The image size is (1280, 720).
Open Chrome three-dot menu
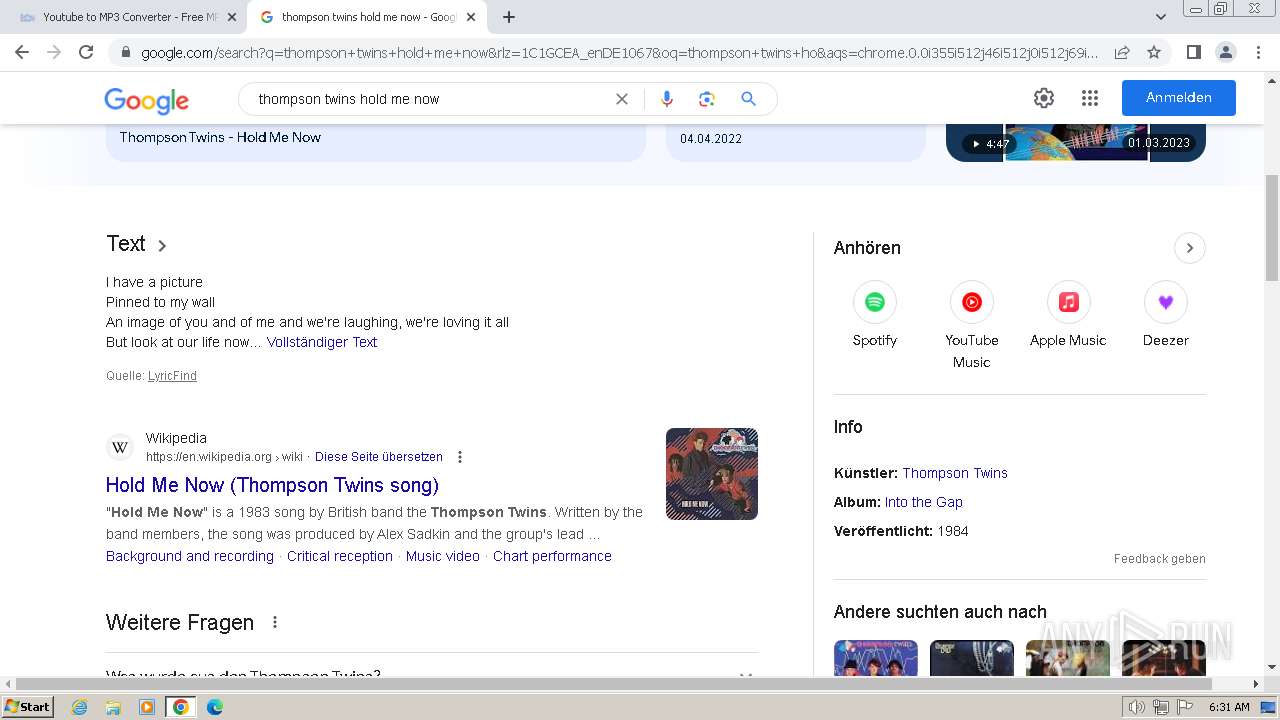[x=1258, y=52]
